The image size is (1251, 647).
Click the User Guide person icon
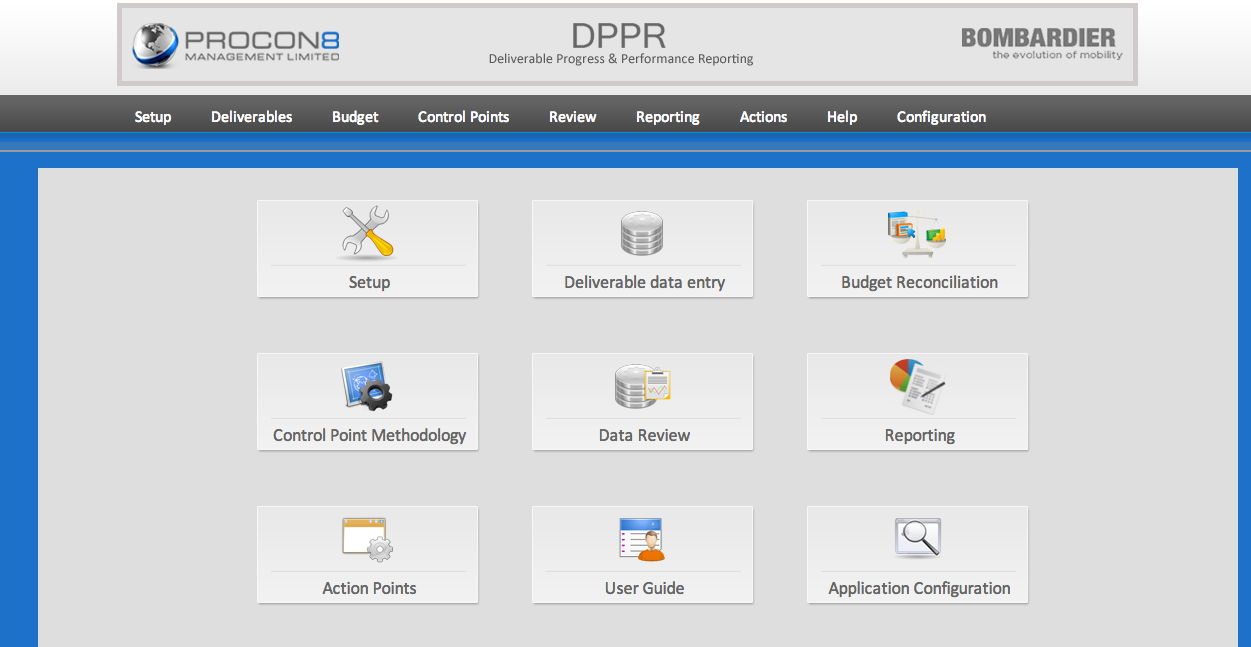point(643,540)
